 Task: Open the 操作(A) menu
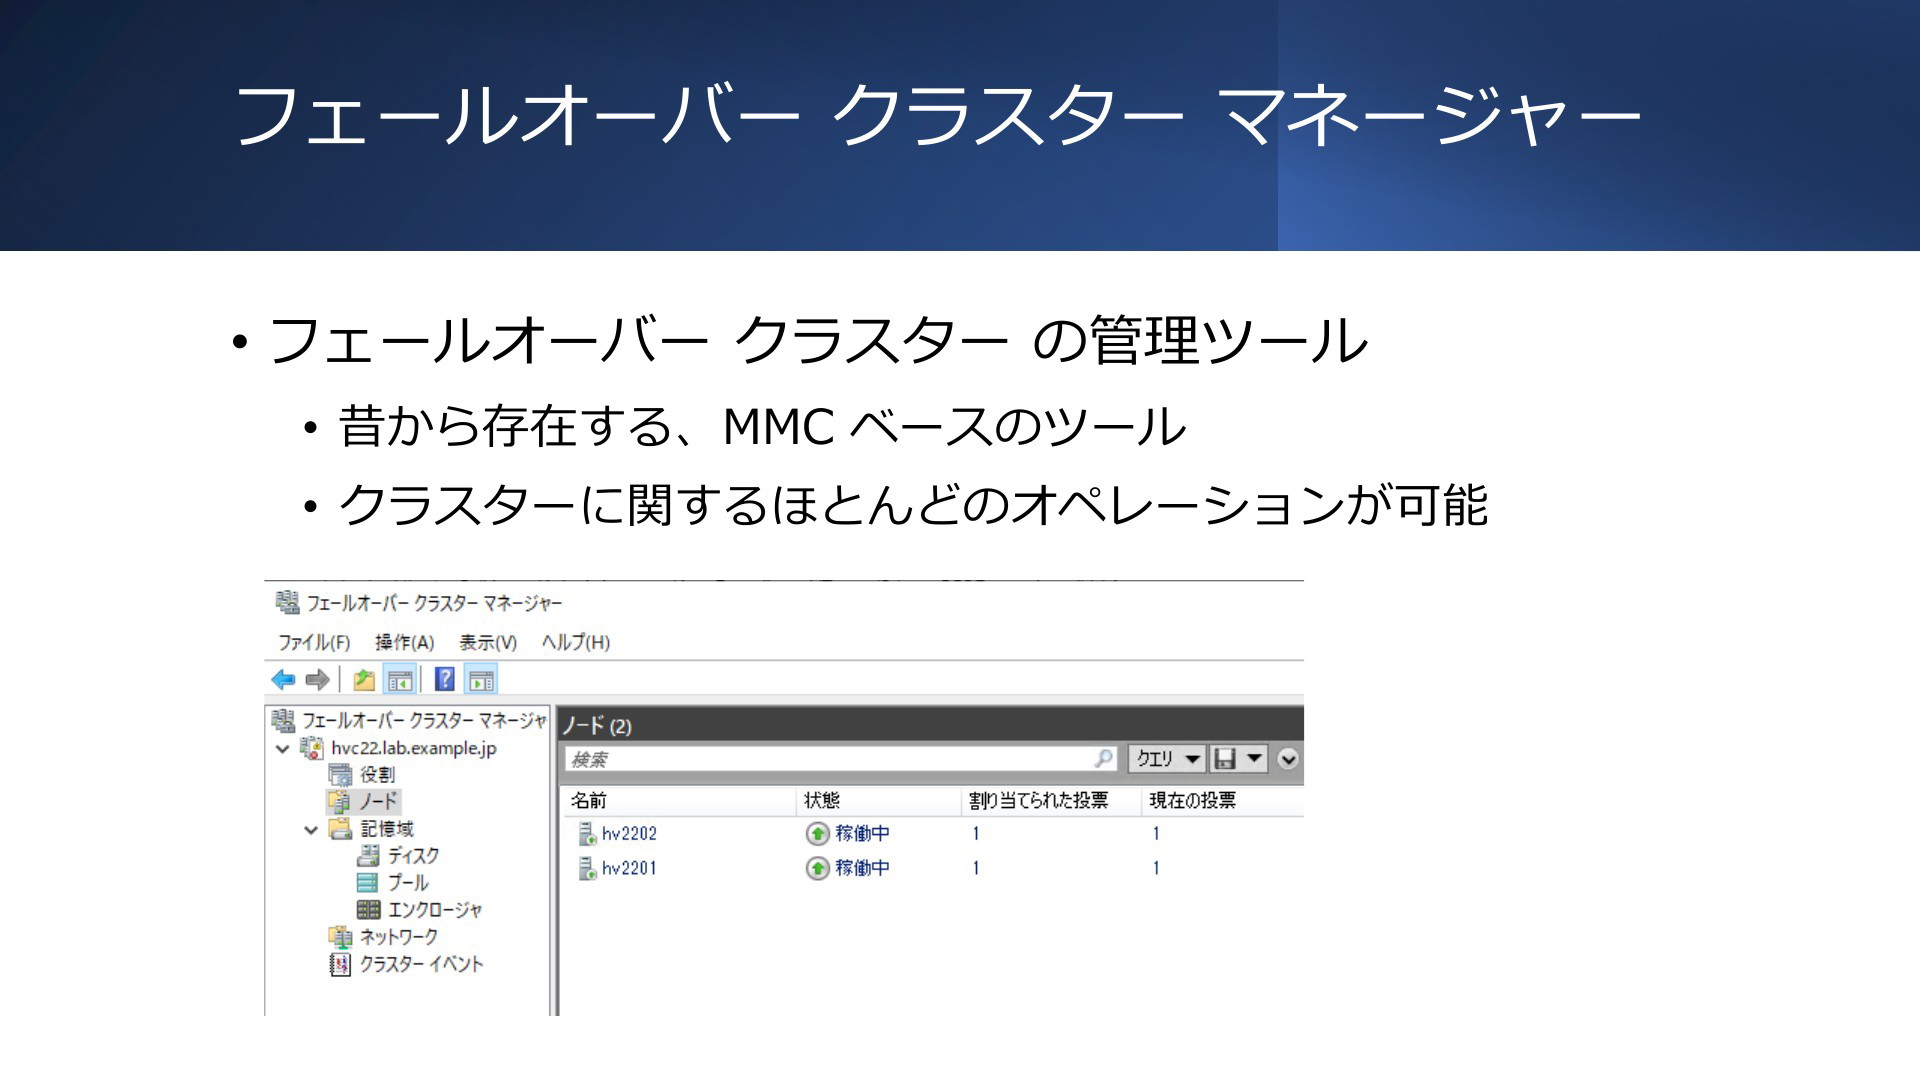tap(404, 642)
